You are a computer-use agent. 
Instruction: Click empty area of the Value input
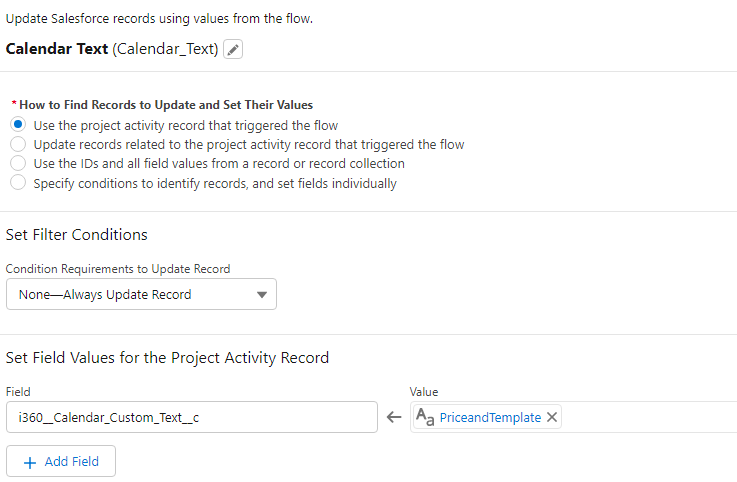[x=650, y=418]
